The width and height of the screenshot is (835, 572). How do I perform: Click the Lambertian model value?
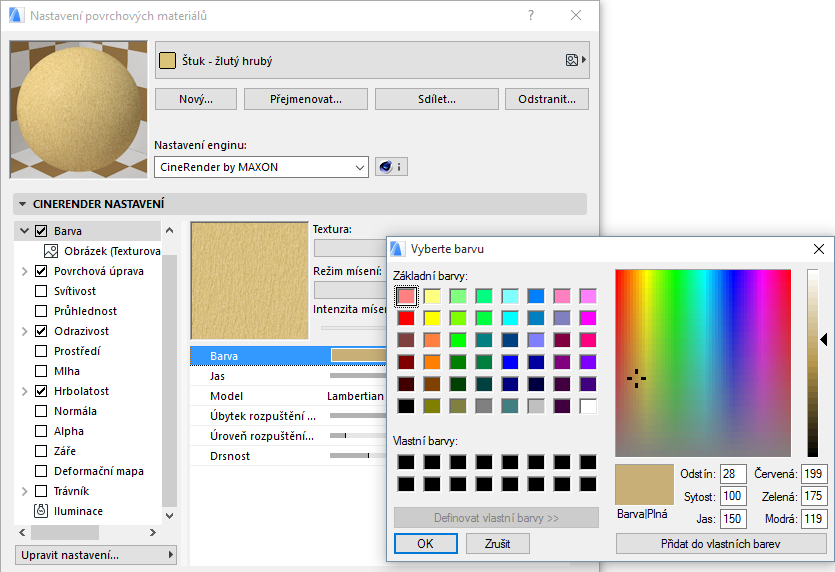click(x=355, y=396)
